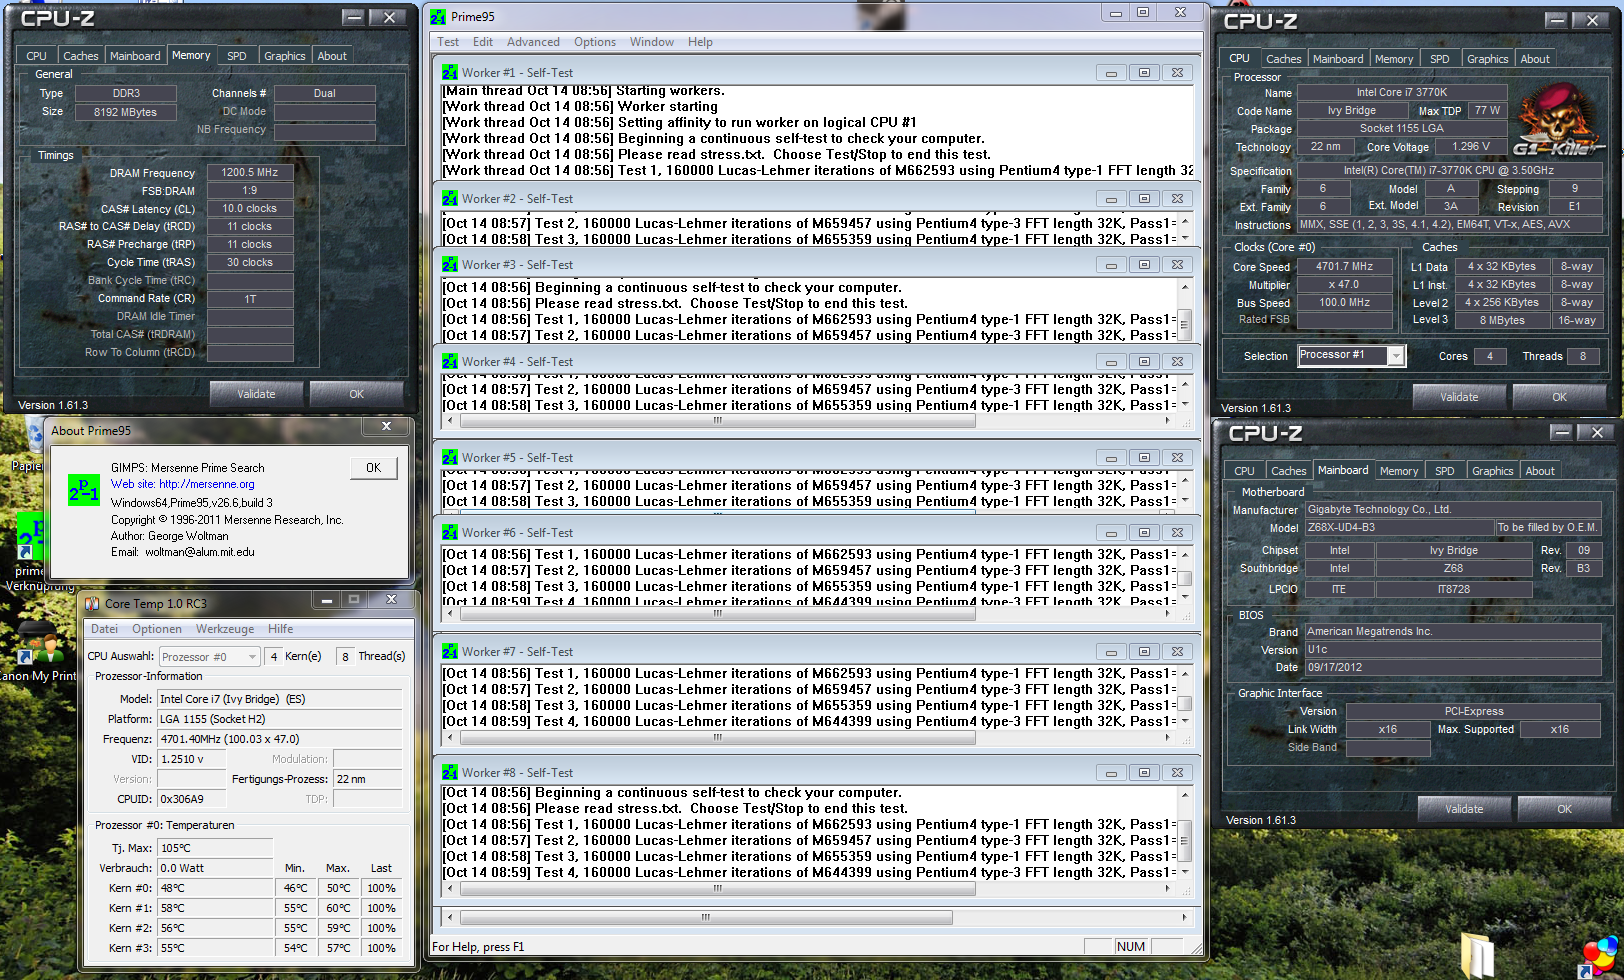1624x980 pixels.
Task: Open the Edit menu in Prime95
Action: 483,42
